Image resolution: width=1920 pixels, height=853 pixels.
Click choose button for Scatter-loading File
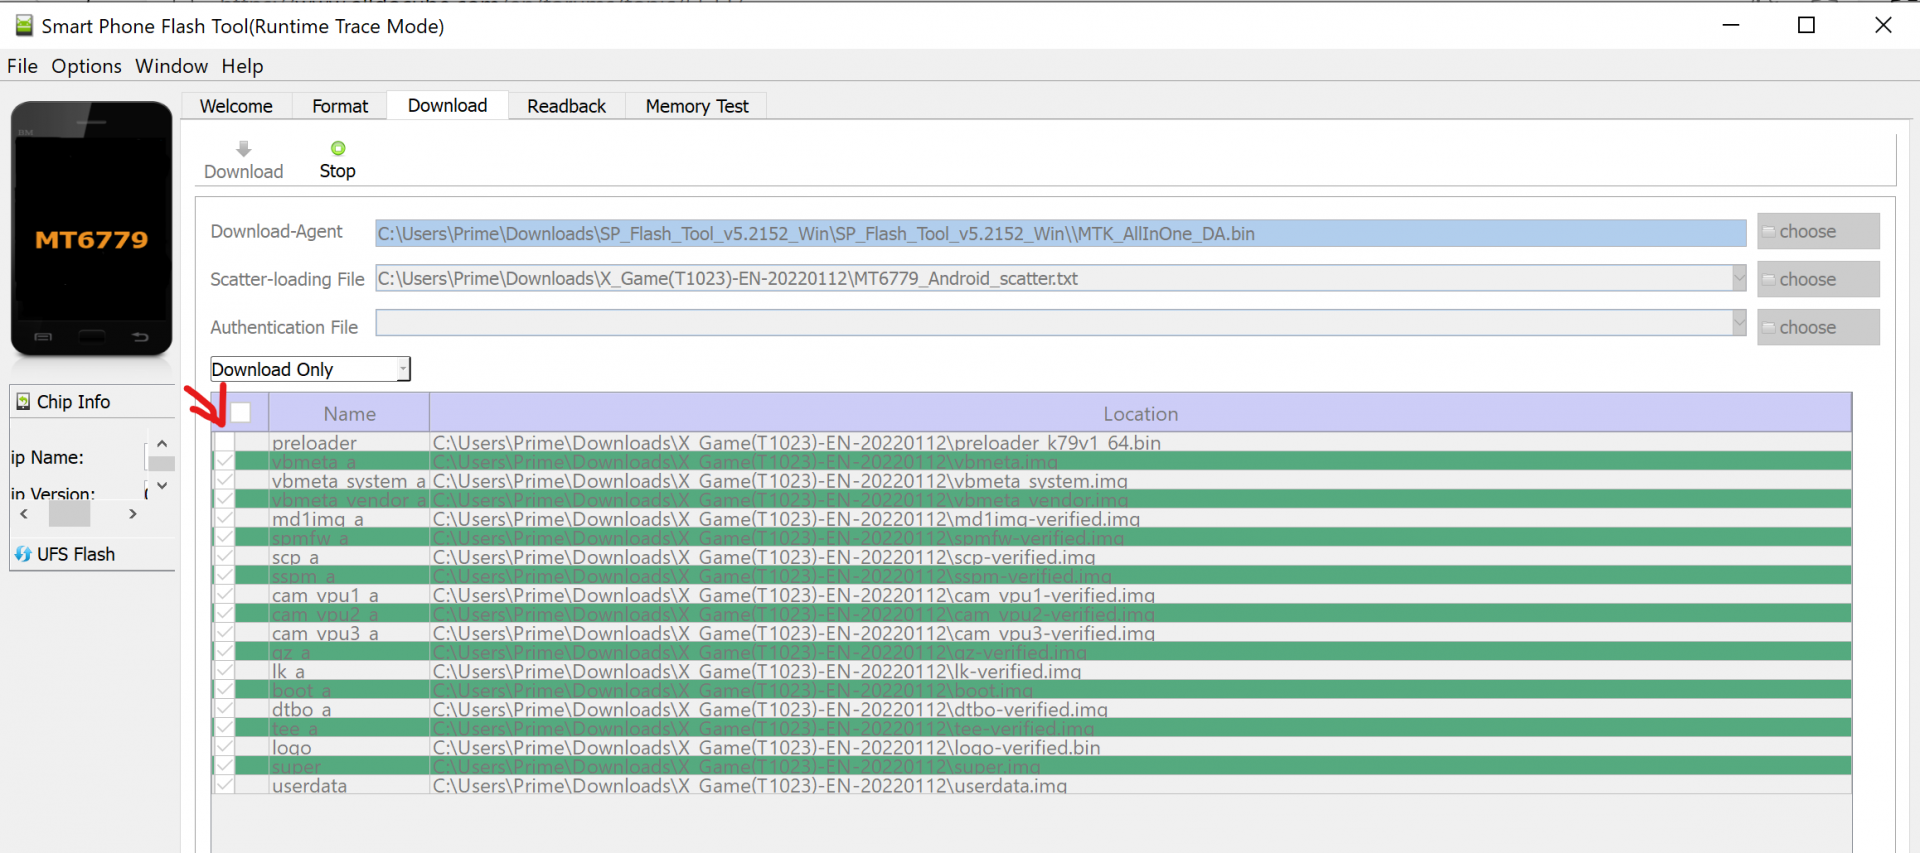click(x=1817, y=279)
